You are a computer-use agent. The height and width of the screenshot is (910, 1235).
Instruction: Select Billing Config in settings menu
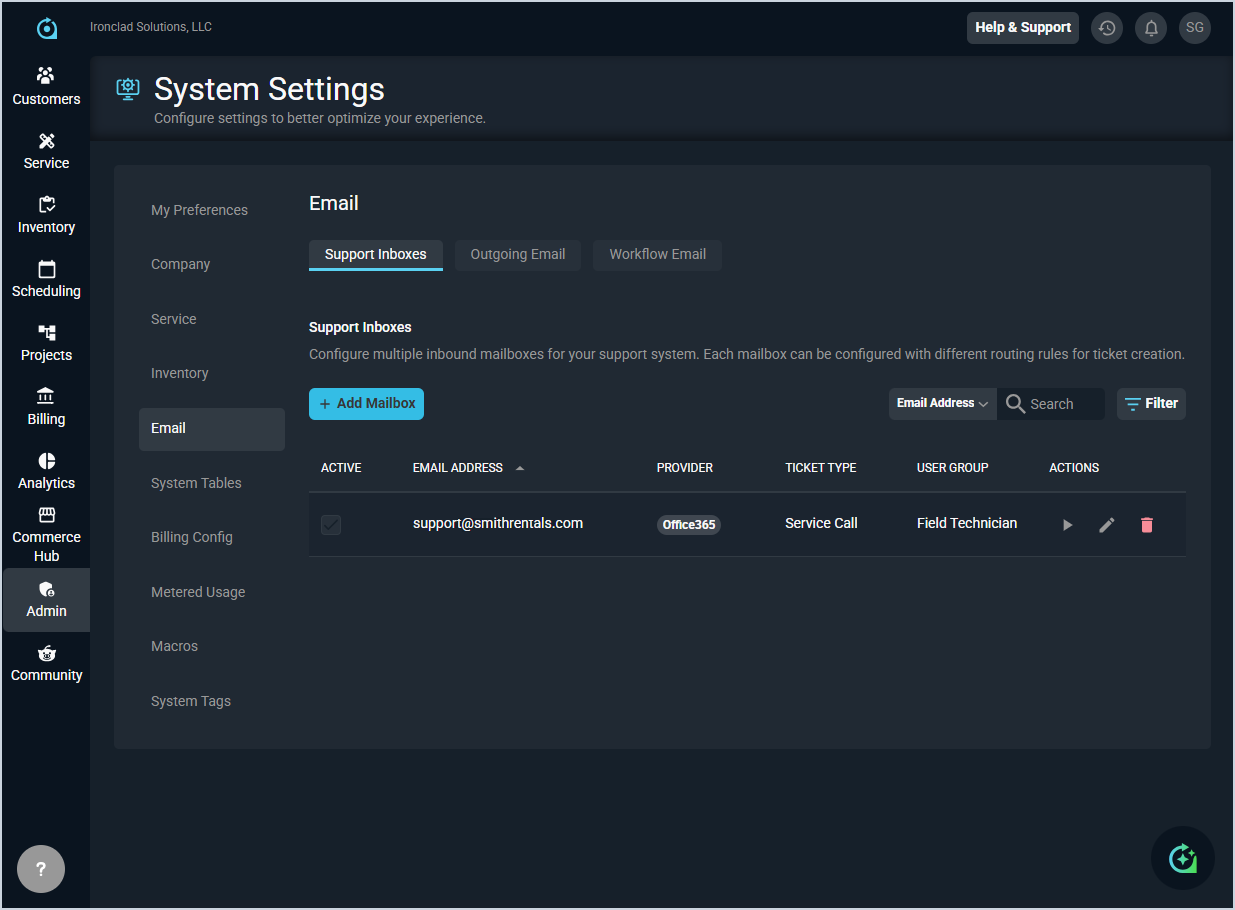click(192, 537)
